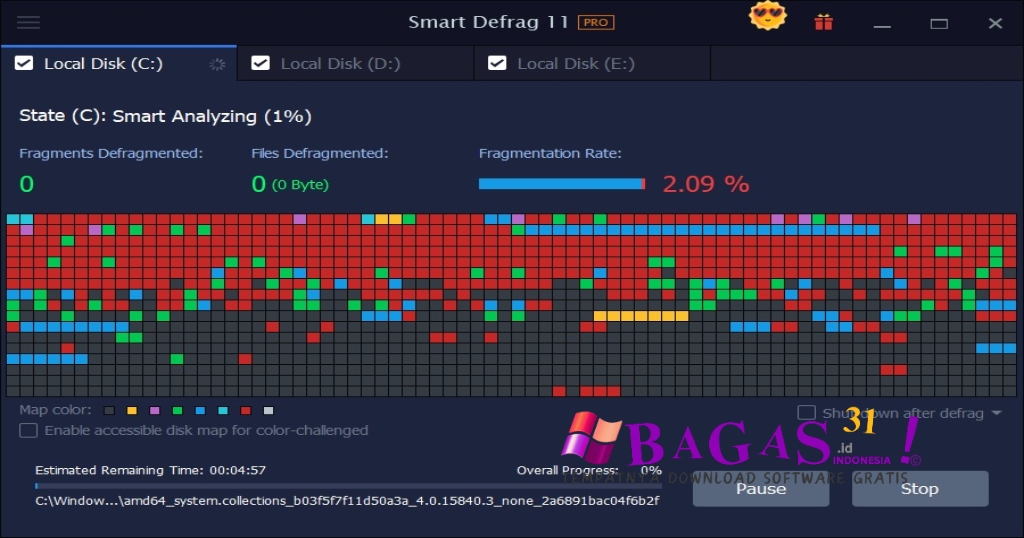Stop the defrag process

click(x=920, y=489)
